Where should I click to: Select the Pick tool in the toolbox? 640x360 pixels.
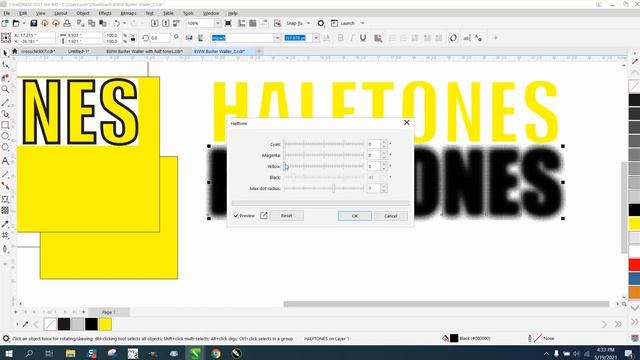pos(5,53)
